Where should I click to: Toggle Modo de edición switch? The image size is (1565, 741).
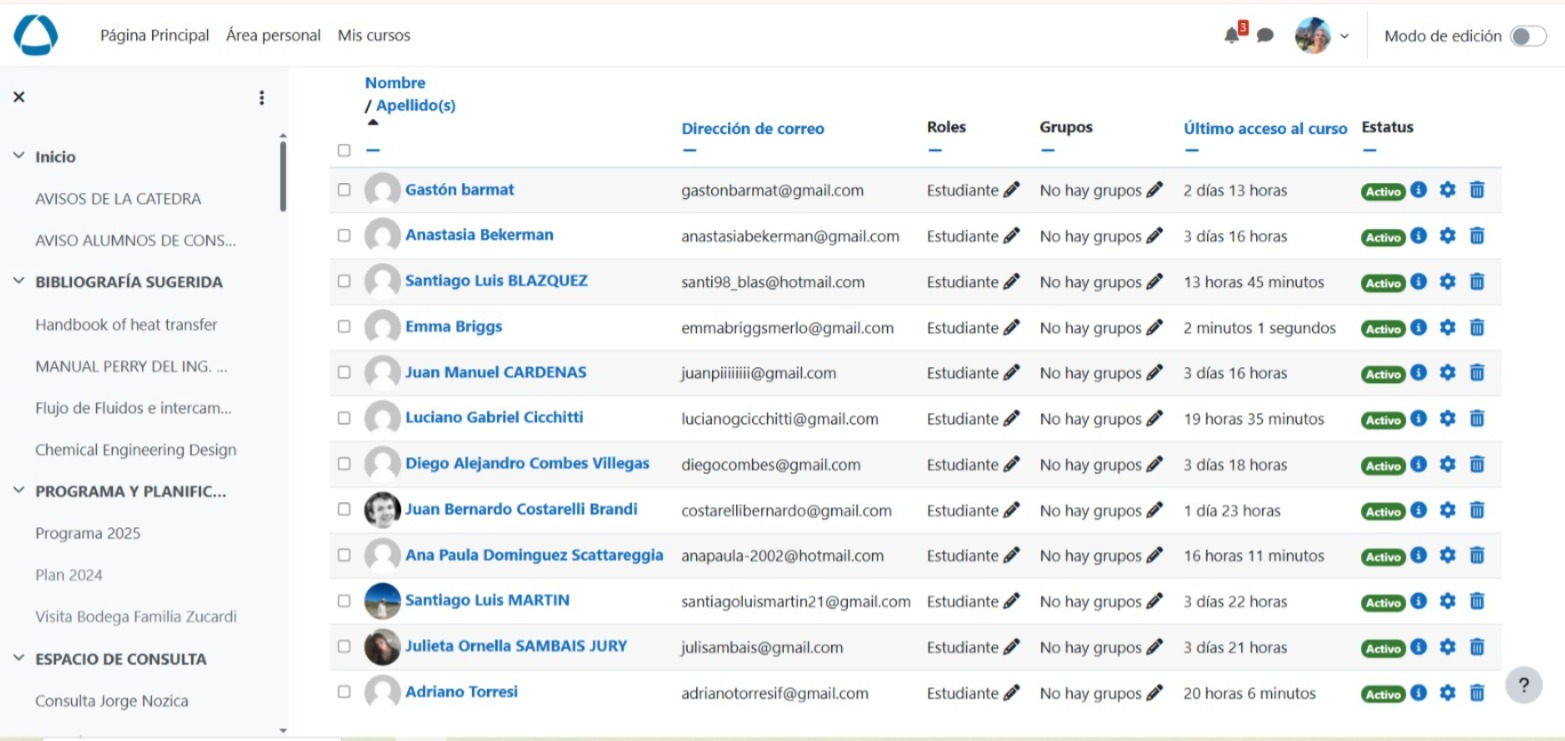[1527, 36]
